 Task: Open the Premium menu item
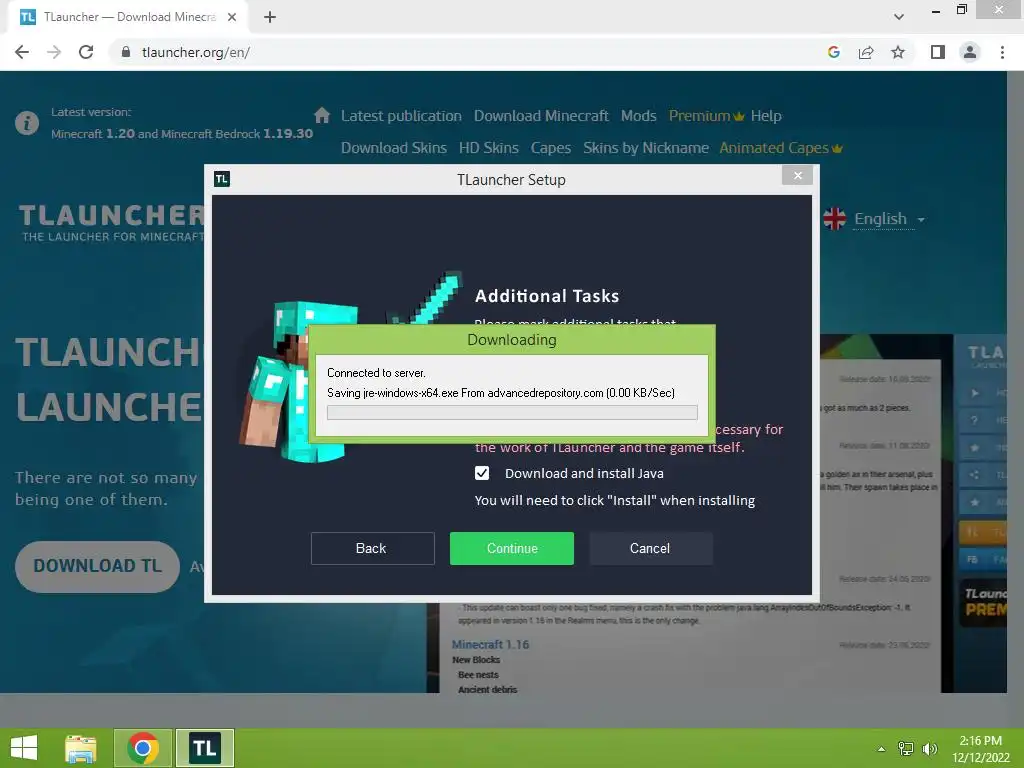pos(706,116)
